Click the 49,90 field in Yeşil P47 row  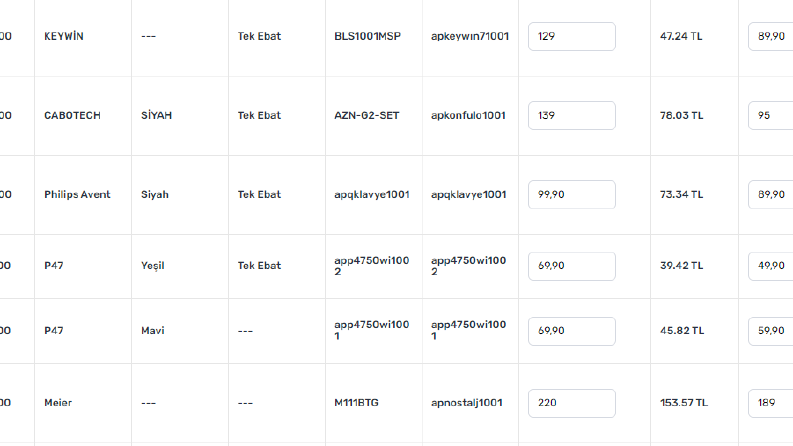(x=771, y=266)
